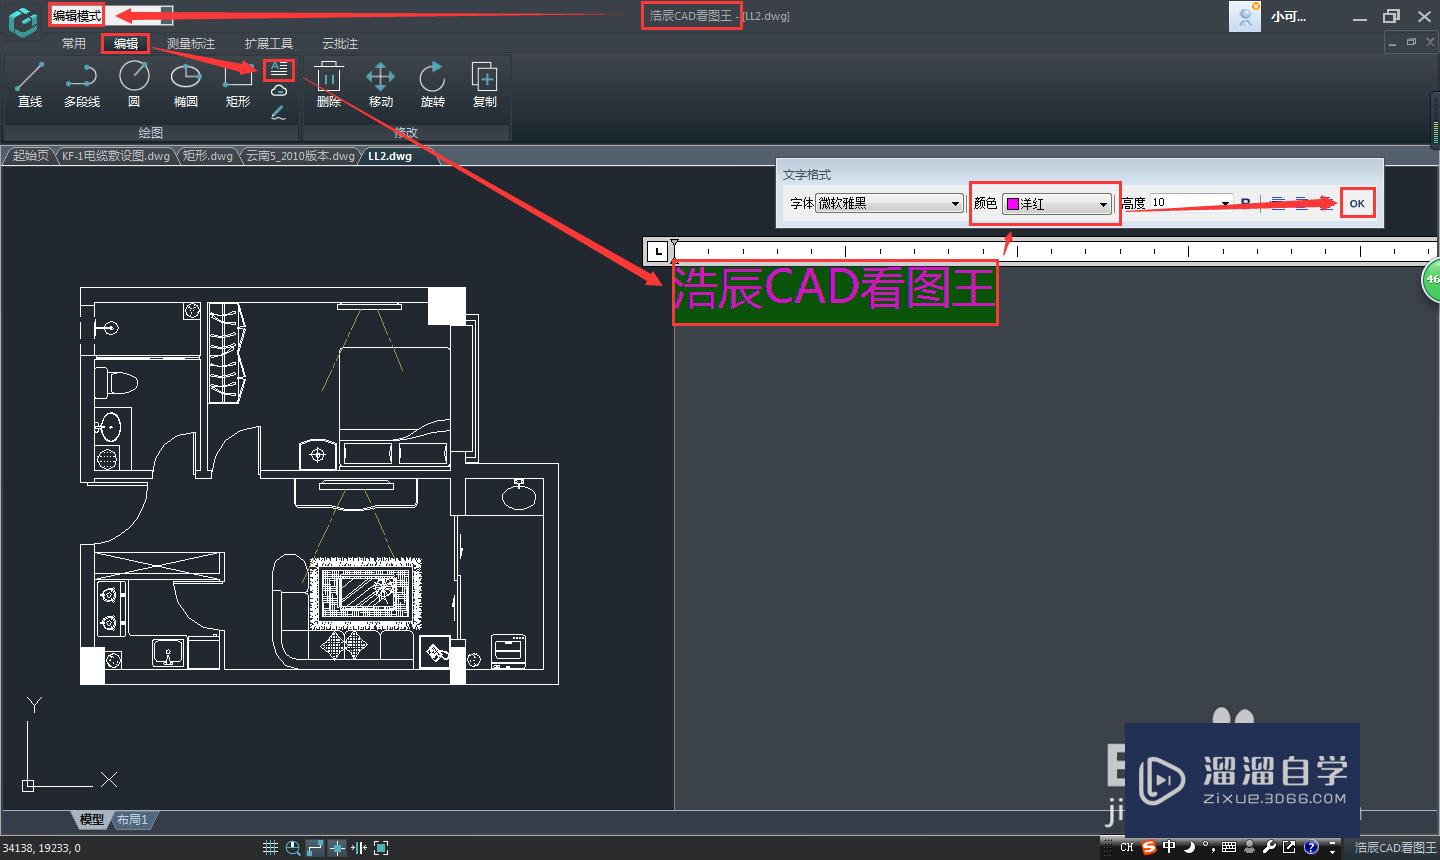Click the 小可... username label
1440x860 pixels.
pos(1288,16)
